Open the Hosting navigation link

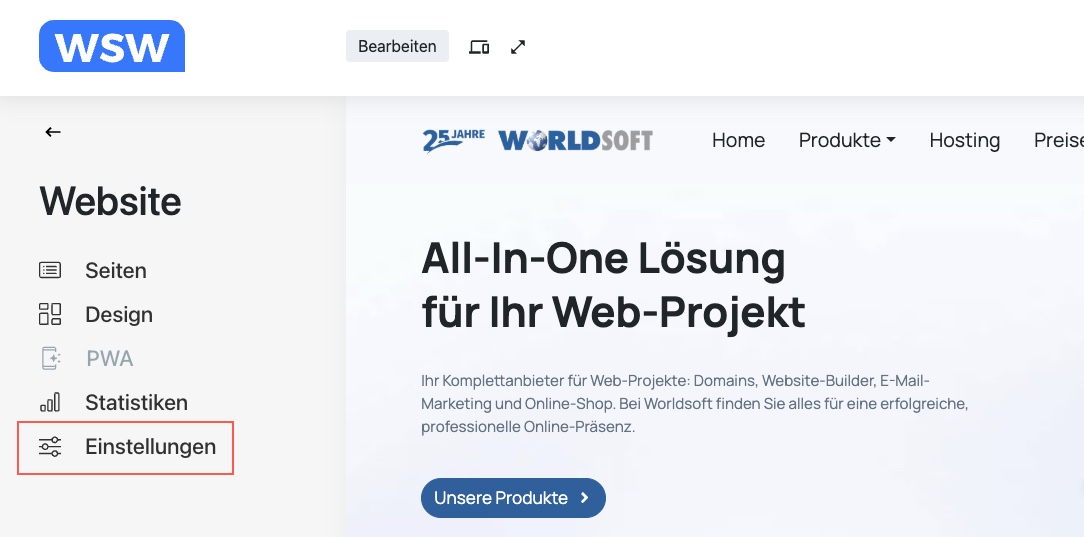(964, 140)
